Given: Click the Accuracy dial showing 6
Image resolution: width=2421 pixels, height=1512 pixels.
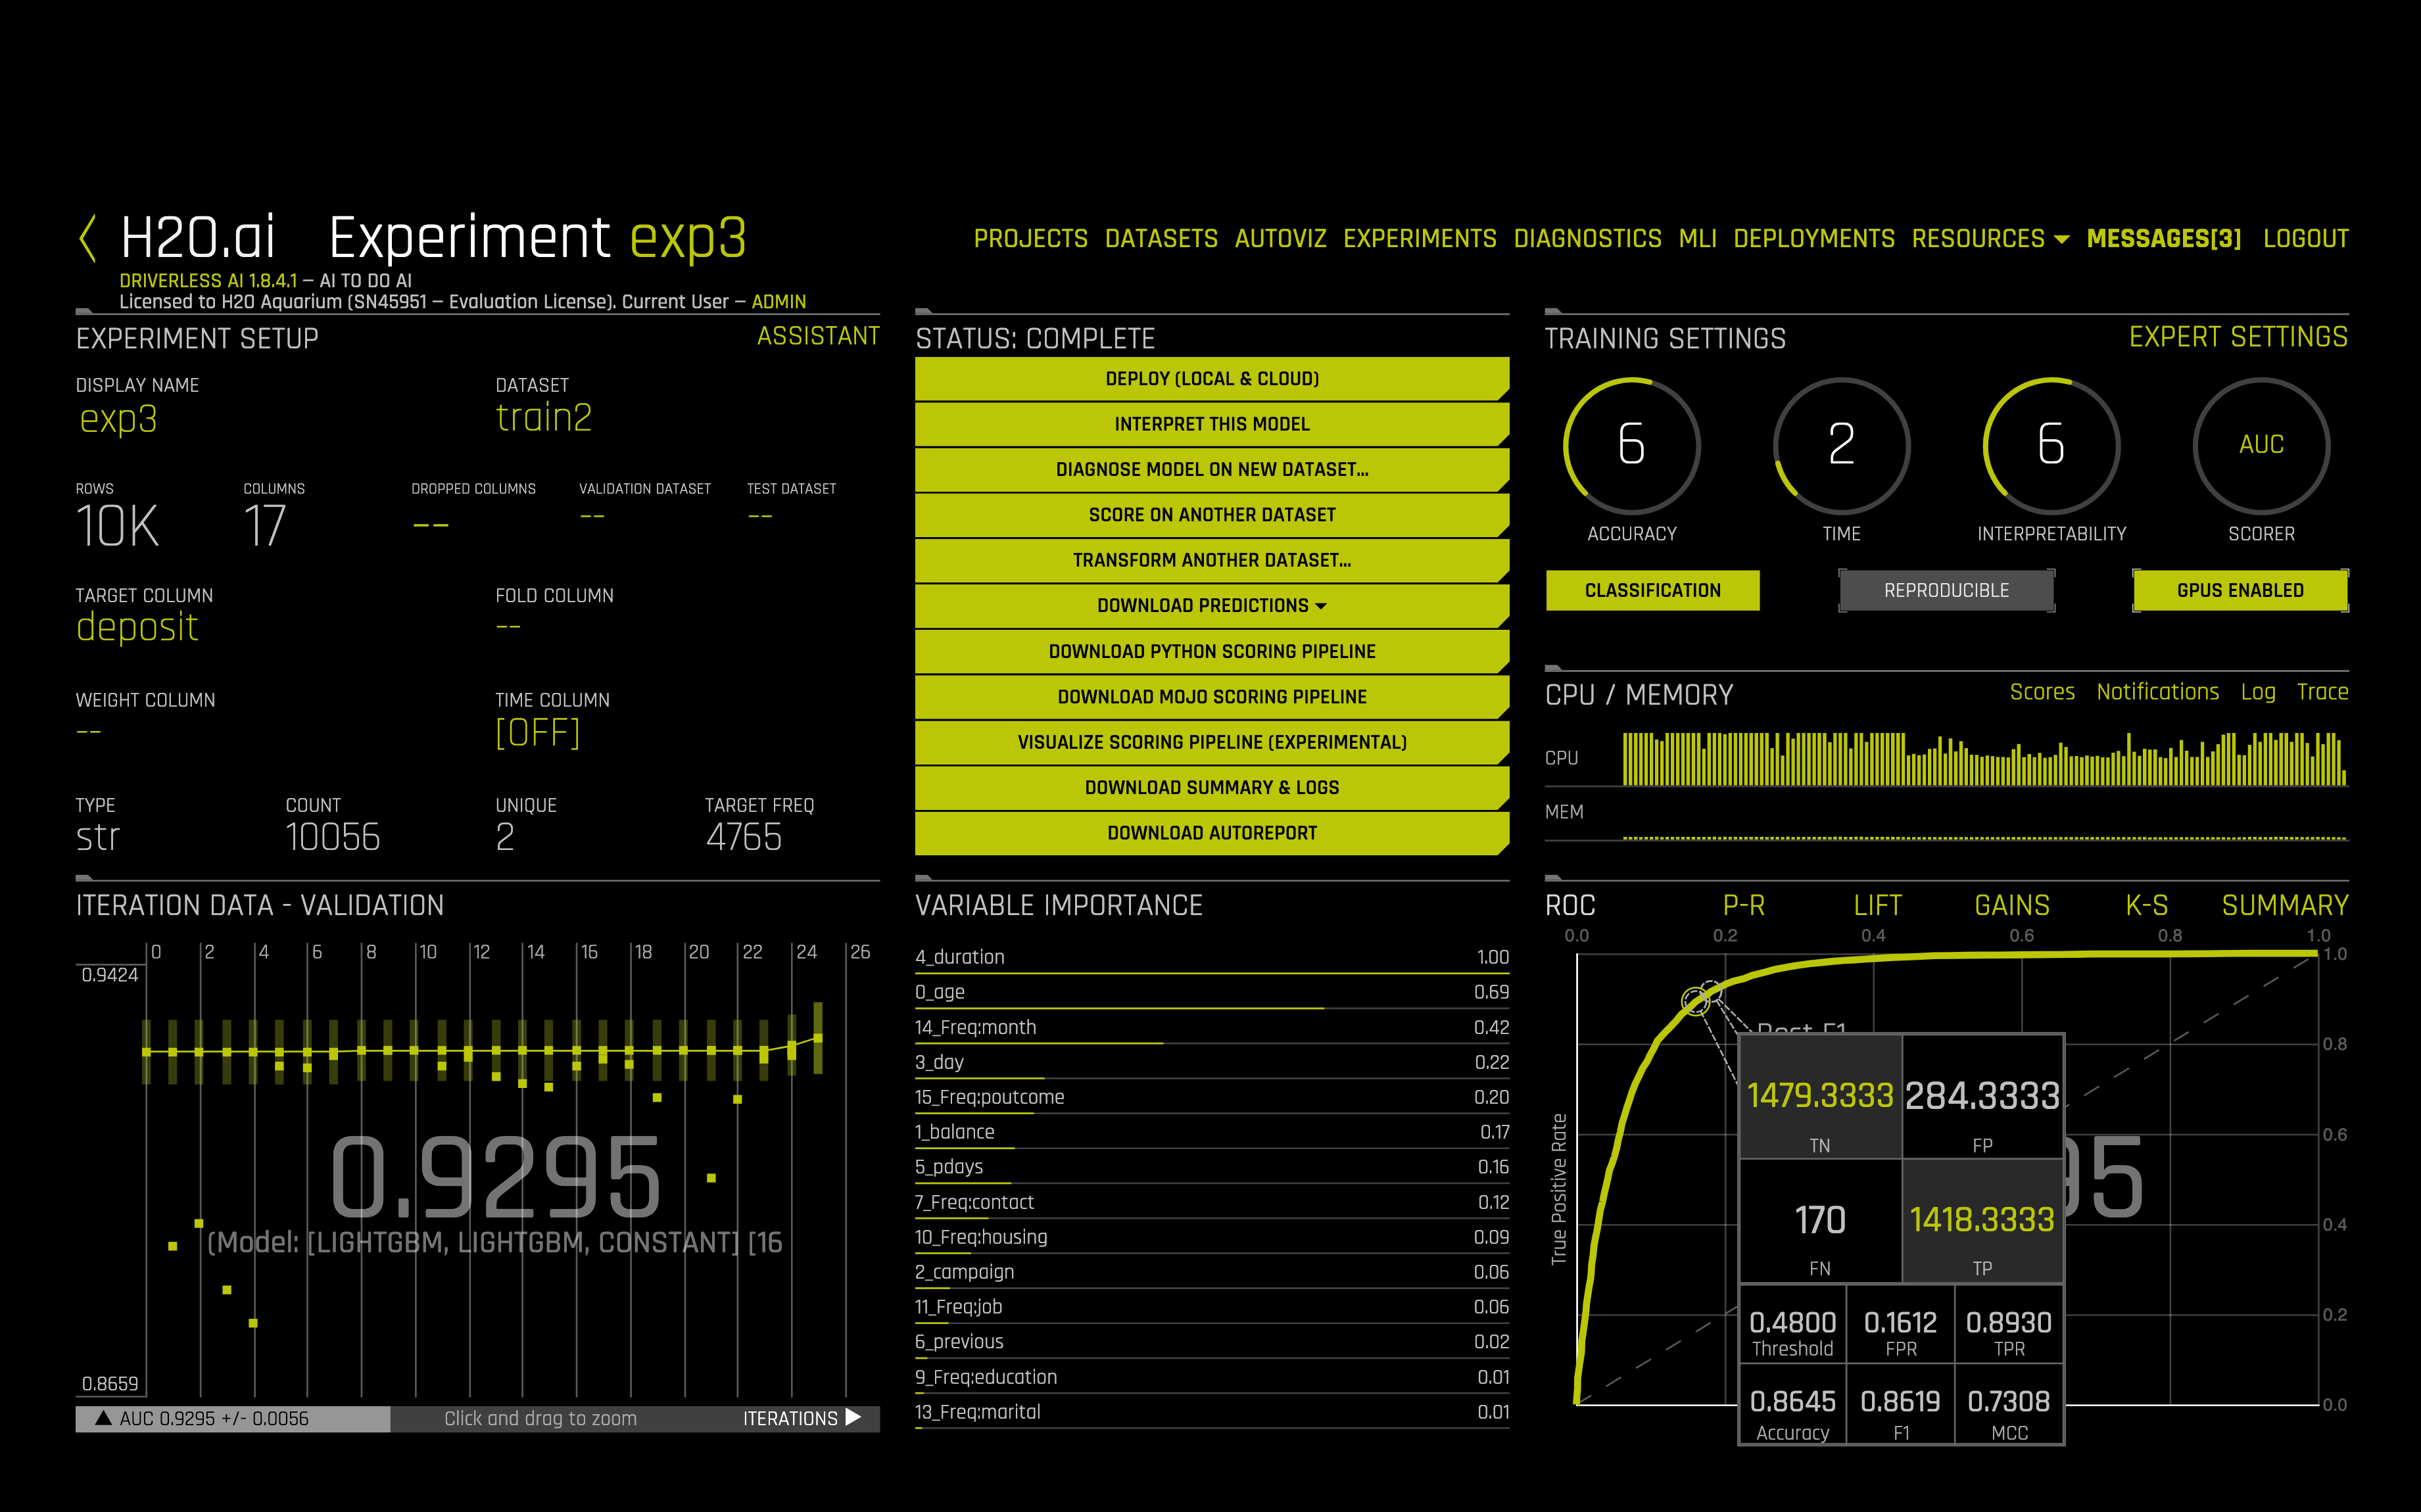Looking at the screenshot, I should (1631, 445).
